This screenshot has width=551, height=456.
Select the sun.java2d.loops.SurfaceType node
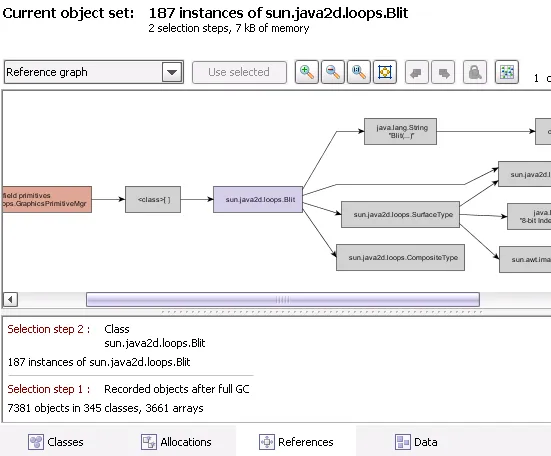pyautogui.click(x=401, y=214)
